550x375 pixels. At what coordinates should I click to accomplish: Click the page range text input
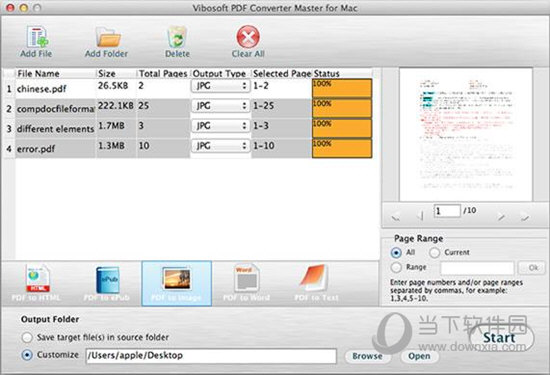[x=477, y=268]
